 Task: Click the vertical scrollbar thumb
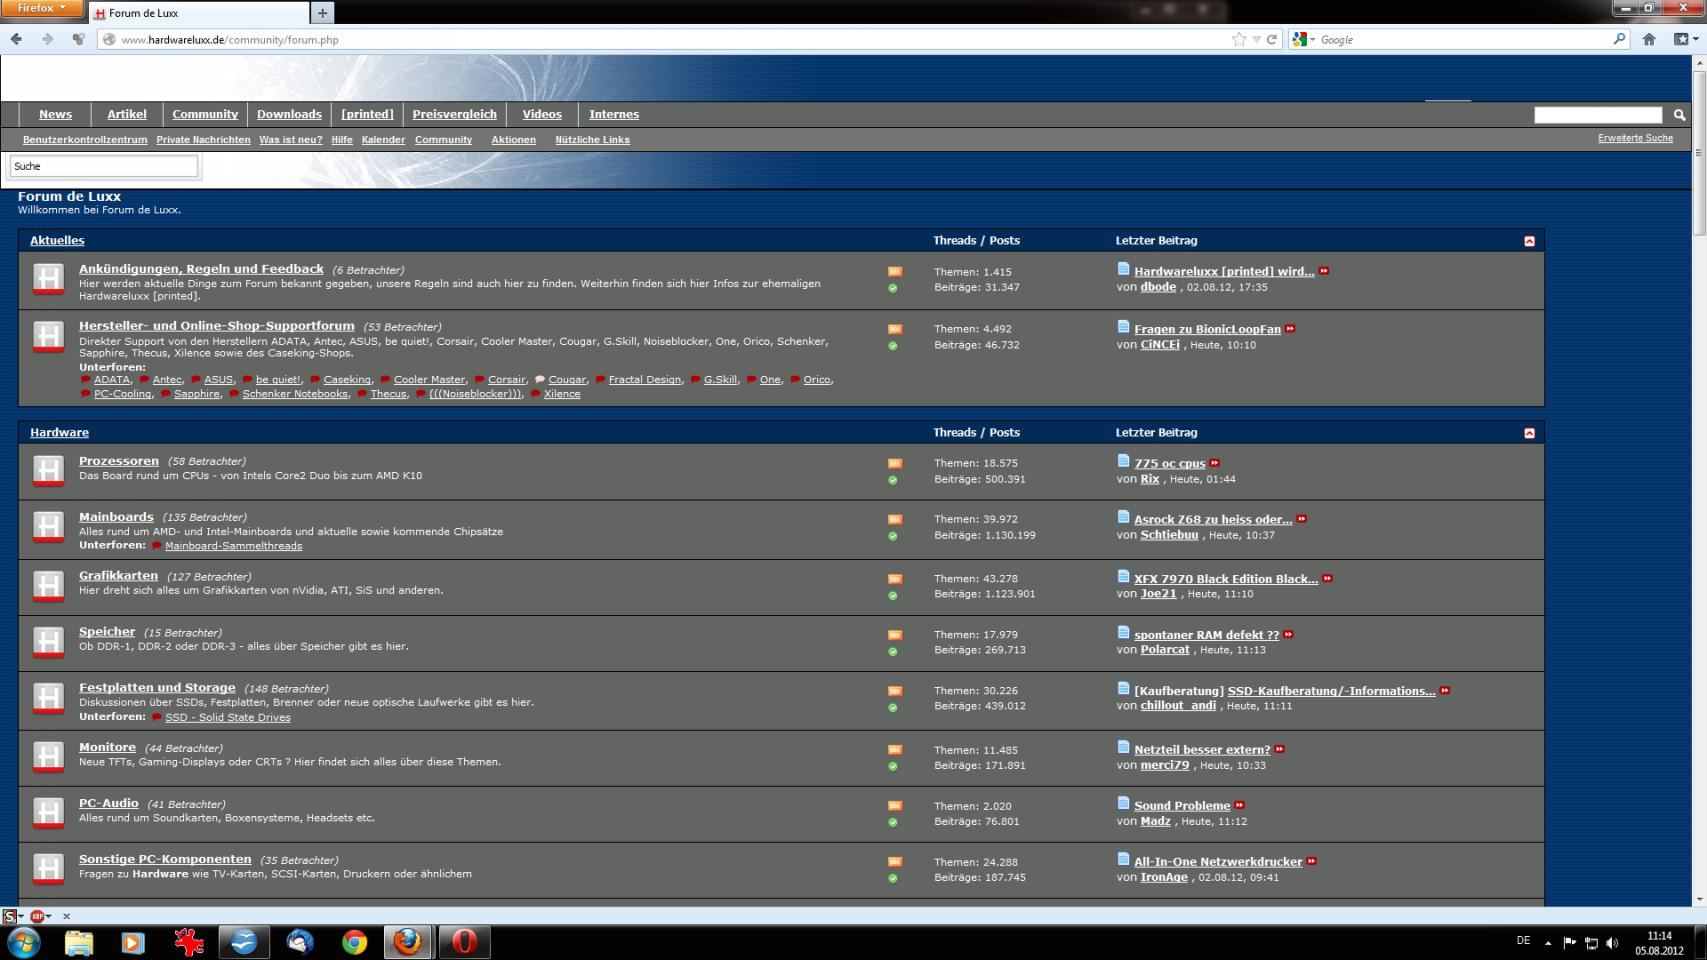point(1698,152)
